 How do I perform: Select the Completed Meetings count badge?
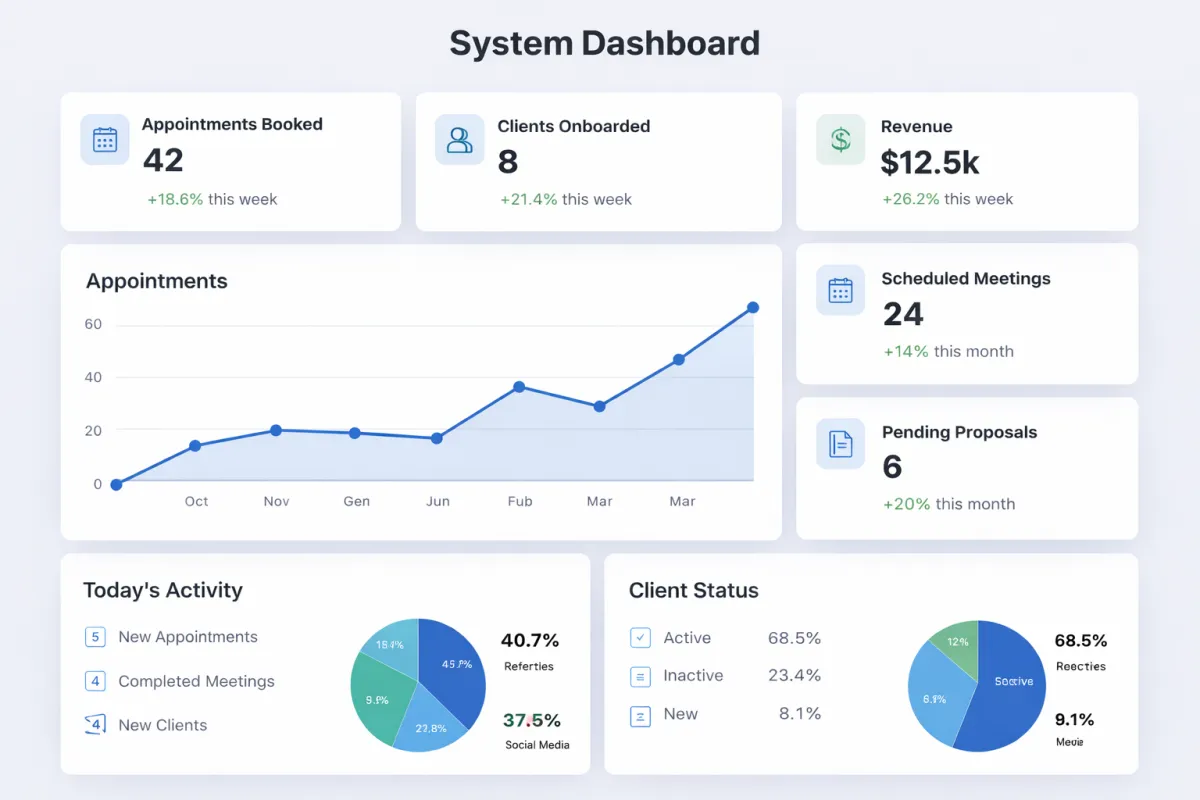(95, 681)
